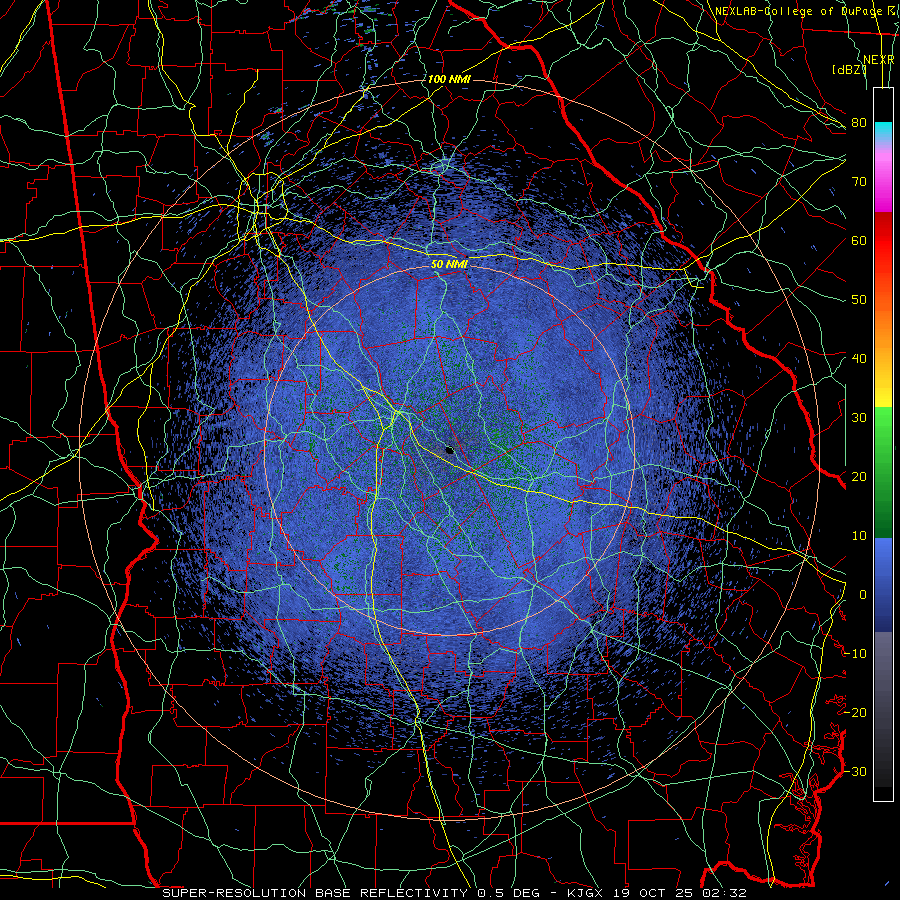Click the "30" value on the dBZ scale
The image size is (900, 900).
pos(859,417)
